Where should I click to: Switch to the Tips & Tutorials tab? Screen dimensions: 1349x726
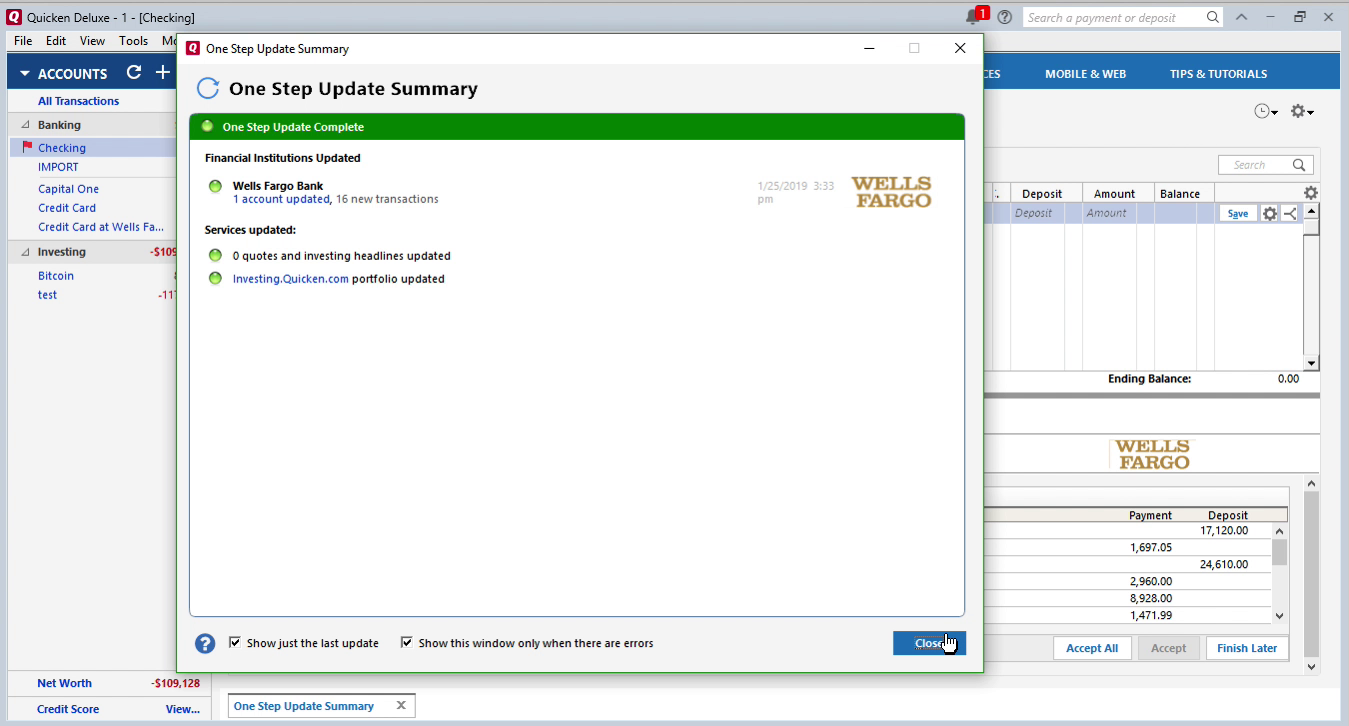coord(1218,74)
